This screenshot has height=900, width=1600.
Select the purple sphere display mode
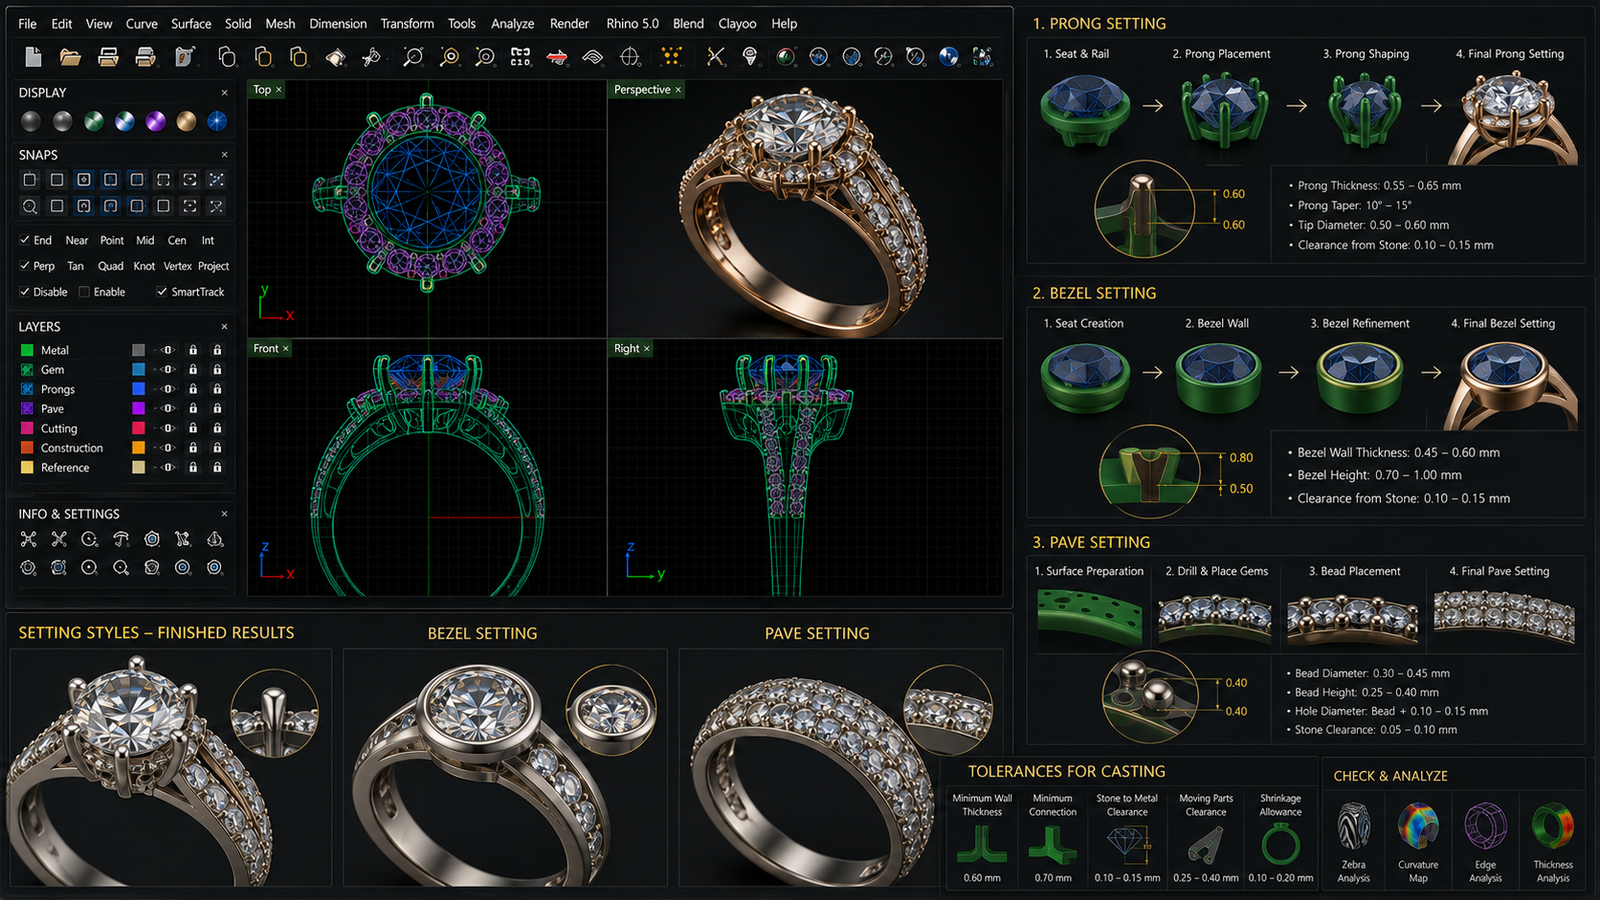point(155,121)
